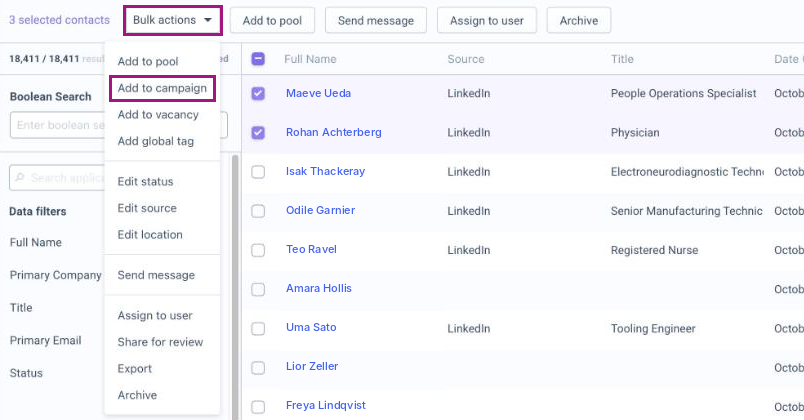This screenshot has width=804, height=420.
Task: Open the Title data filter in sidebar
Action: click(21, 308)
